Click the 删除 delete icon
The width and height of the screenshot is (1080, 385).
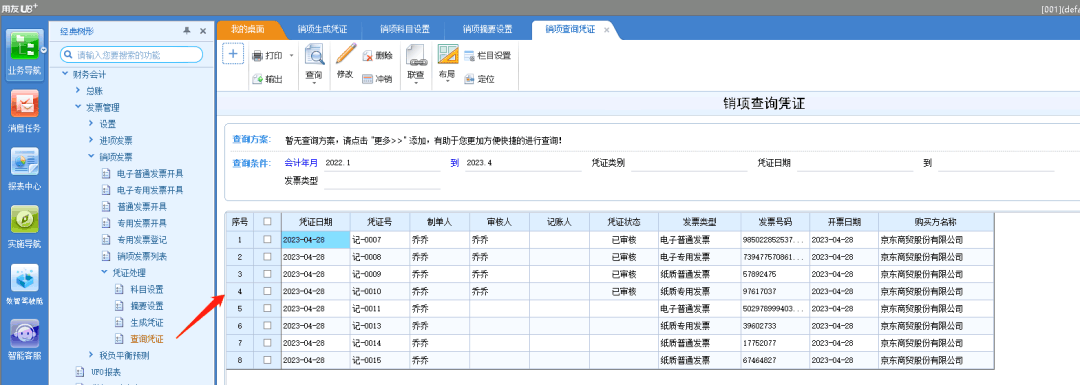[368, 56]
